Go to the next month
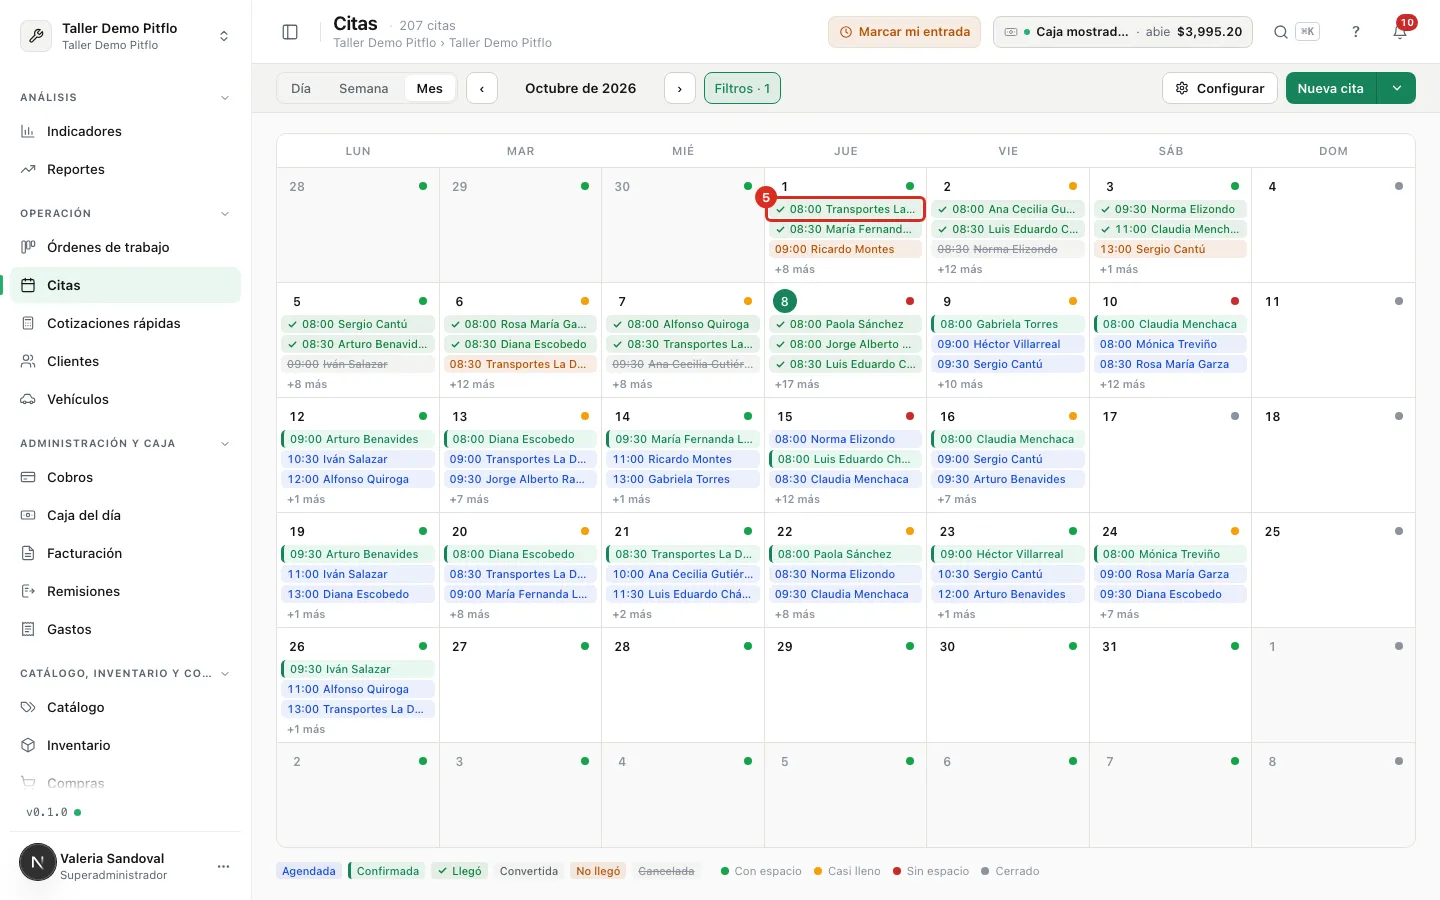This screenshot has height=900, width=1440. pyautogui.click(x=680, y=88)
